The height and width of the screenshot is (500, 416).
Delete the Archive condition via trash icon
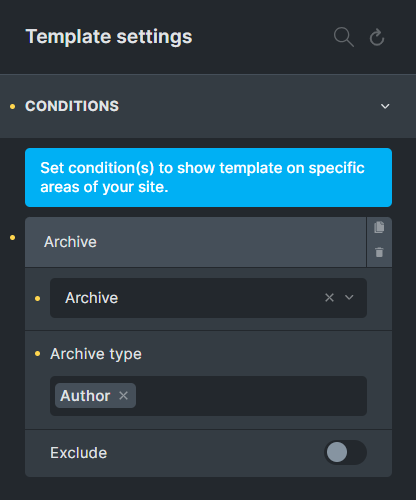coord(379,252)
